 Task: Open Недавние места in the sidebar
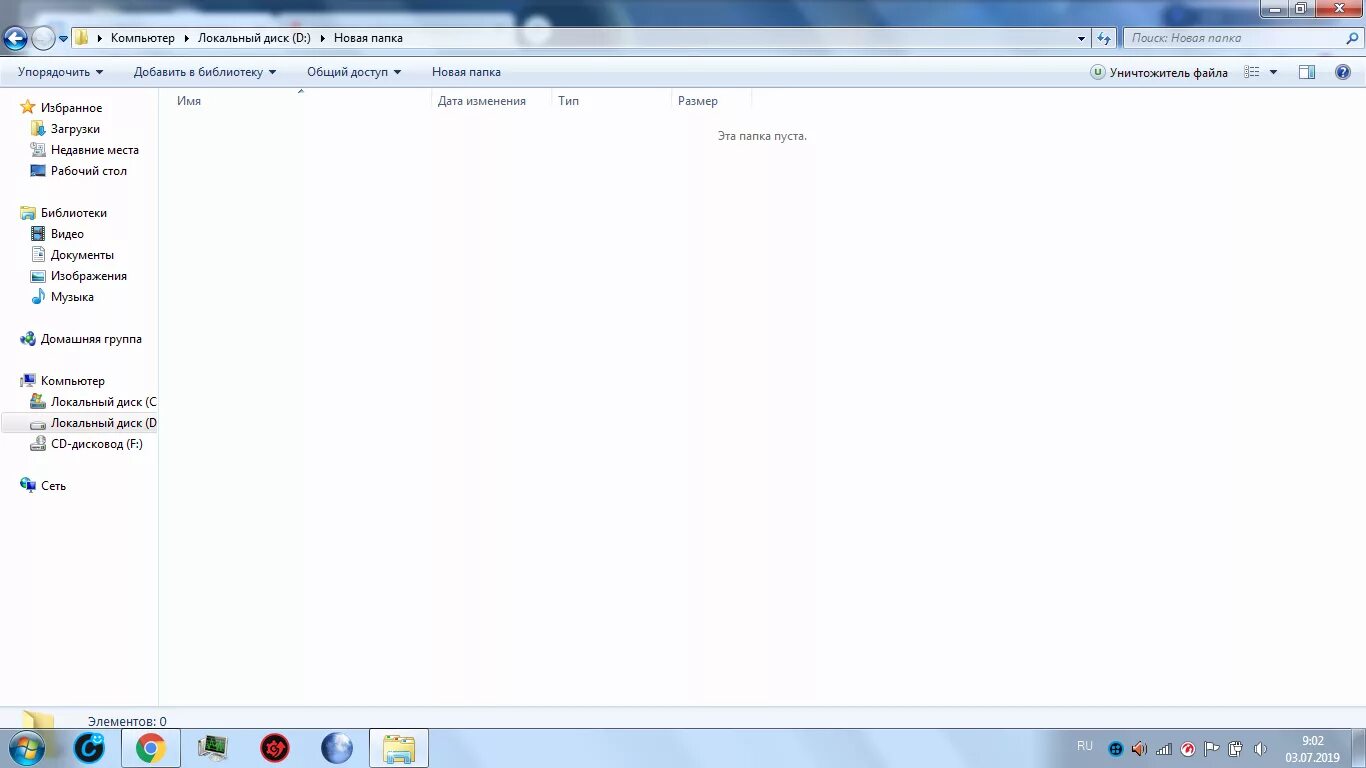pos(95,150)
